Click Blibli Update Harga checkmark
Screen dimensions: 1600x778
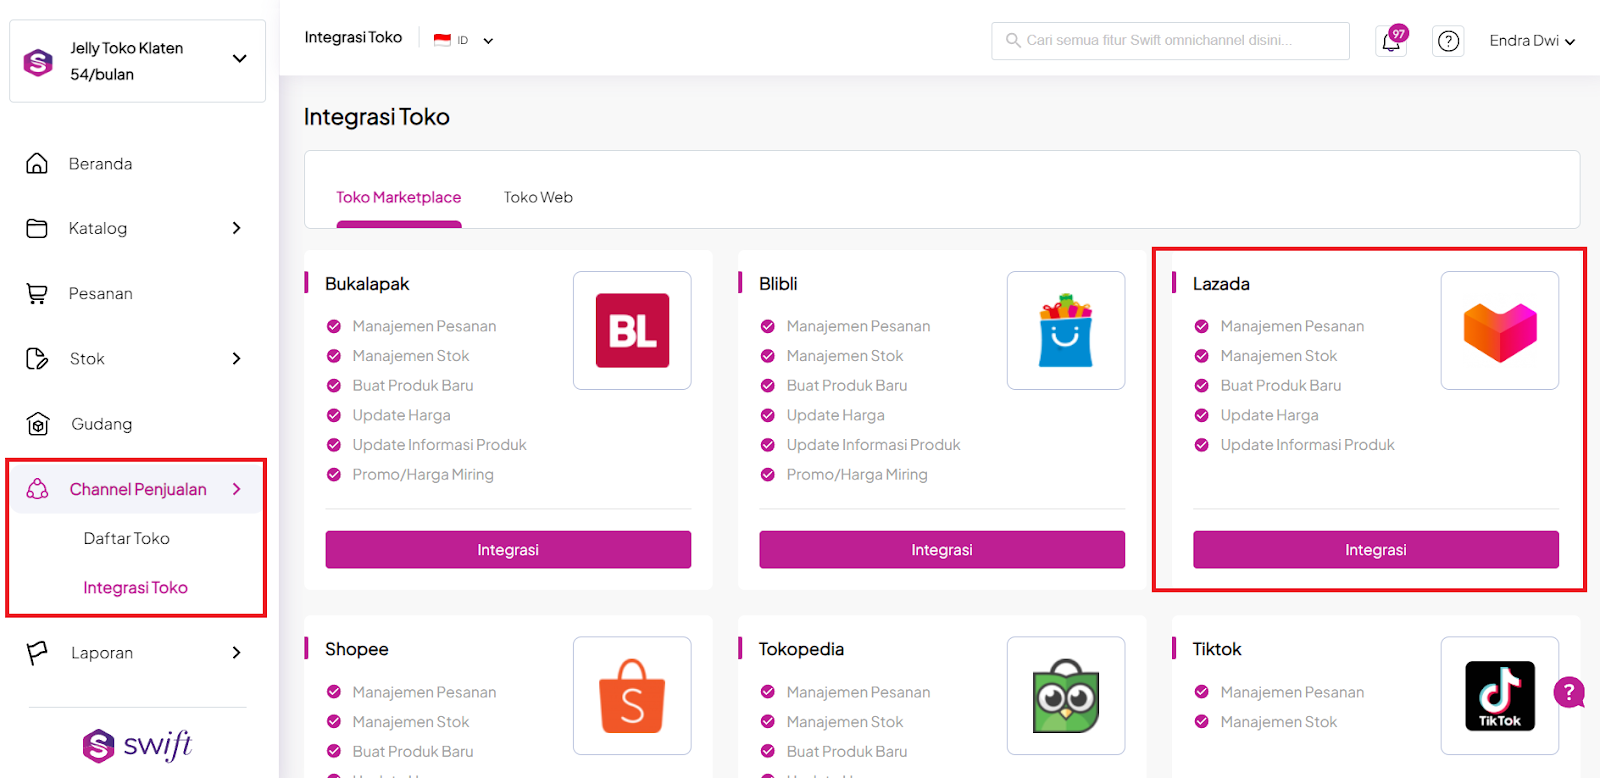[x=768, y=415]
